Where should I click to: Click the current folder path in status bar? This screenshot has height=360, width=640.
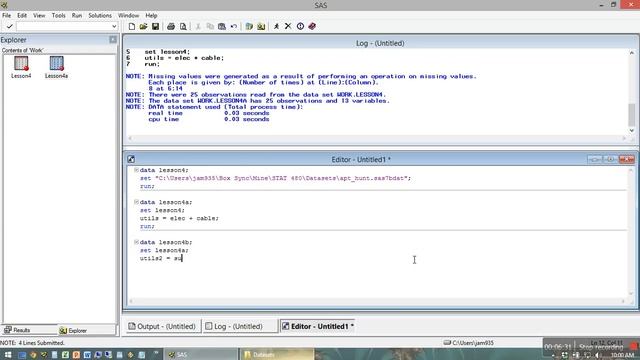click(x=469, y=343)
